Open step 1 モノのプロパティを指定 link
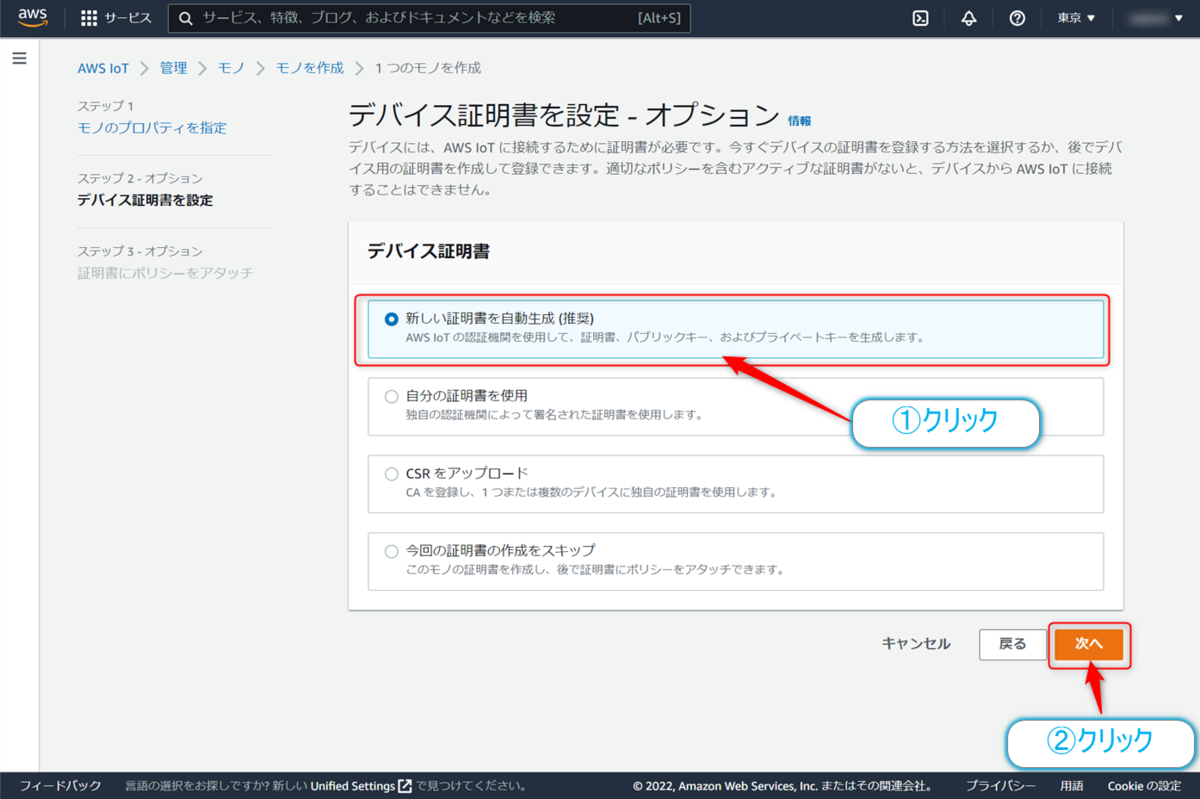1200x799 pixels. coord(152,128)
